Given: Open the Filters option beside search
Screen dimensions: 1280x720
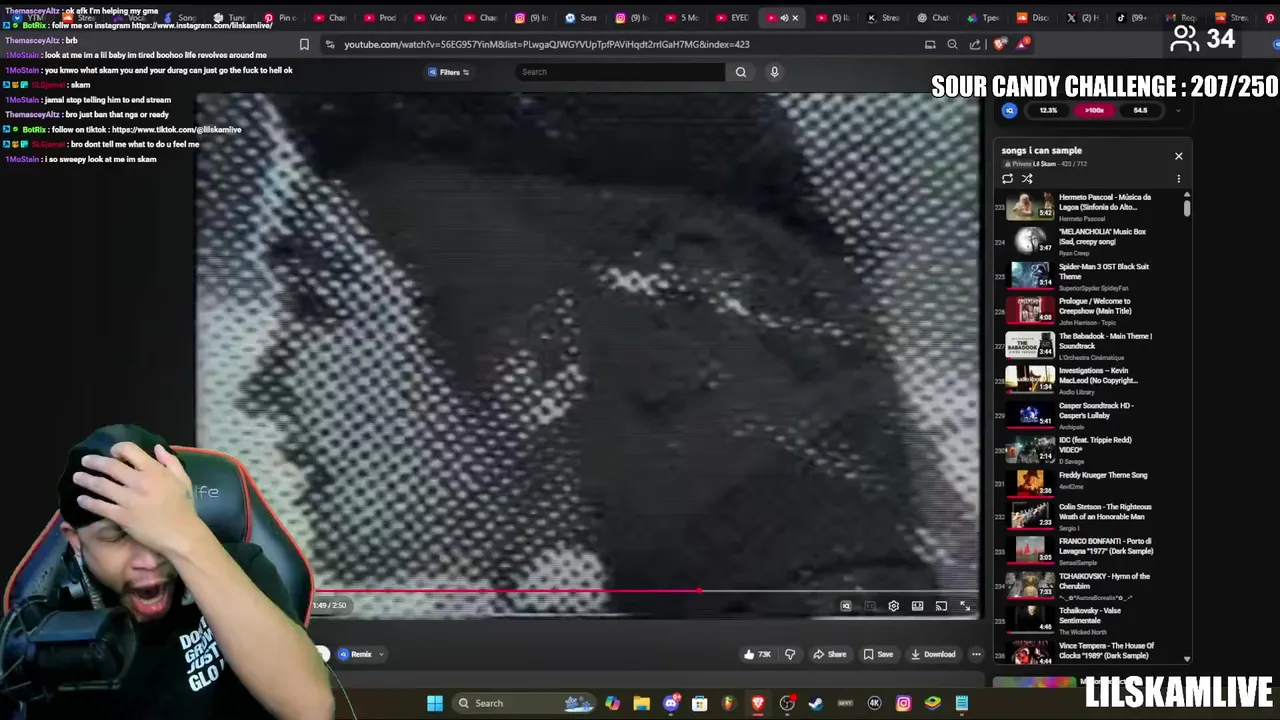Looking at the screenshot, I should (449, 72).
